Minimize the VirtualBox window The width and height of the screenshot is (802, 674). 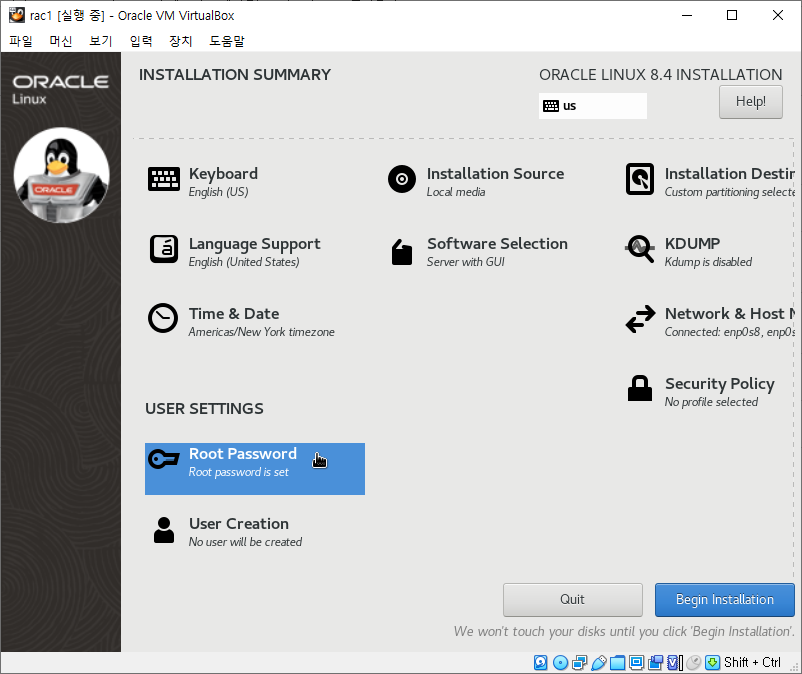coord(687,15)
